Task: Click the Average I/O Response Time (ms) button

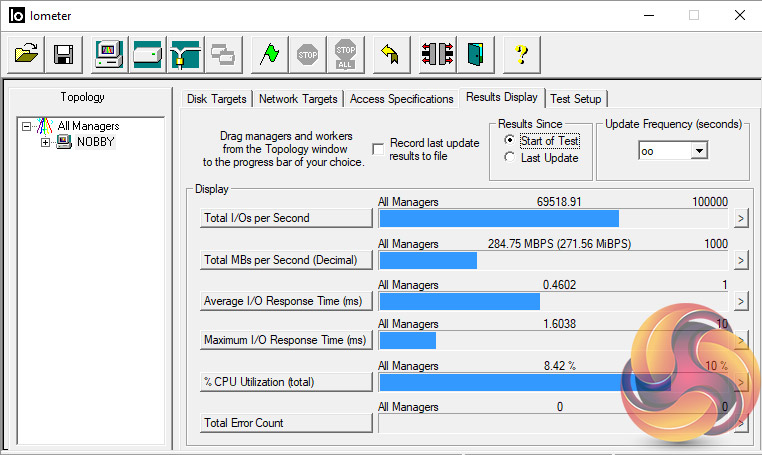Action: coord(285,300)
